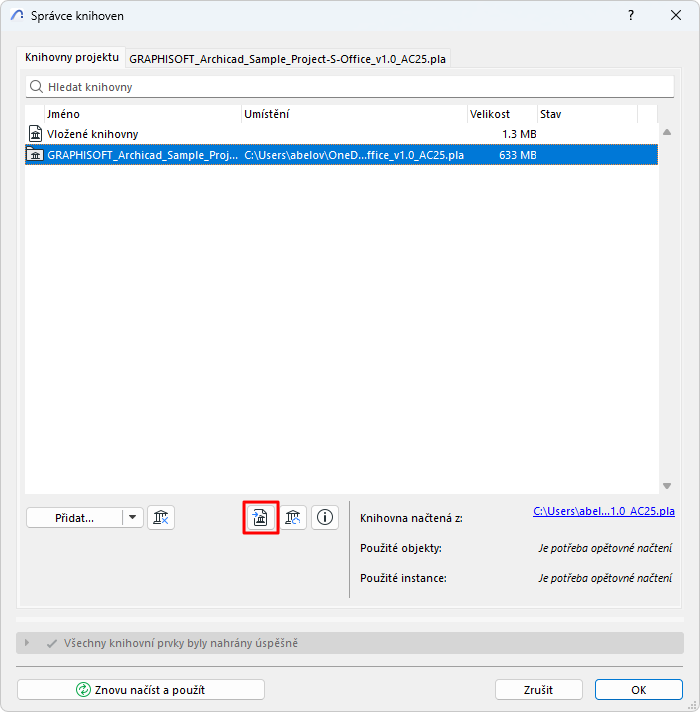Image resolution: width=700 pixels, height=712 pixels.
Task: Click the GRAPHISOFT sample project library row icon
Action: point(35,155)
